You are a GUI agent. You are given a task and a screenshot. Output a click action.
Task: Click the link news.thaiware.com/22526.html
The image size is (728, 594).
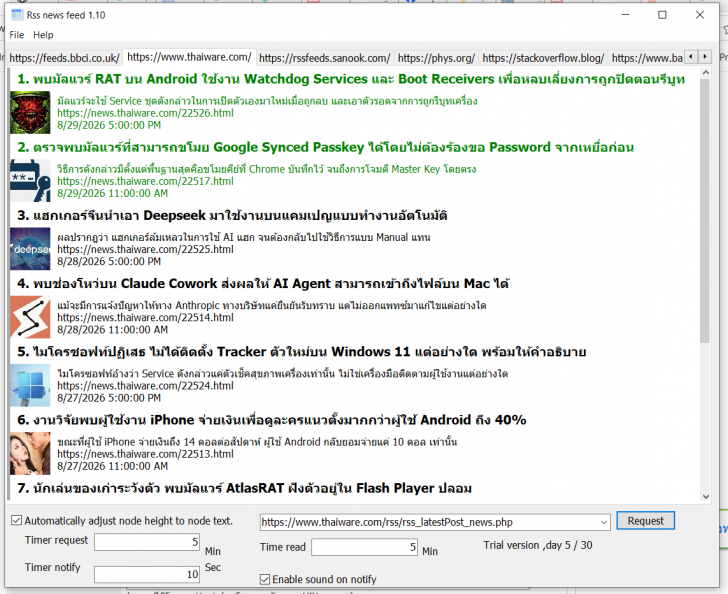[145, 113]
